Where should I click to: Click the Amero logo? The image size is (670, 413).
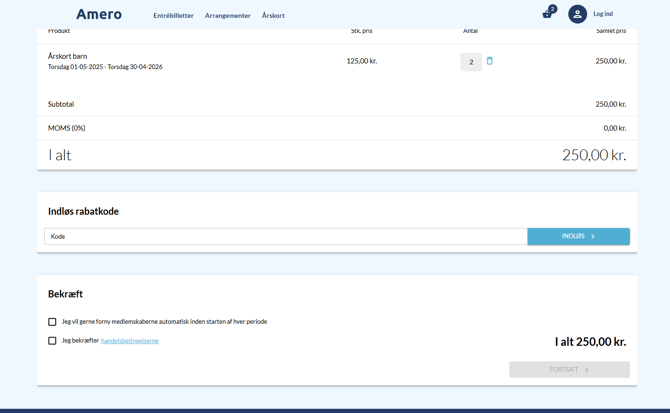(x=99, y=14)
